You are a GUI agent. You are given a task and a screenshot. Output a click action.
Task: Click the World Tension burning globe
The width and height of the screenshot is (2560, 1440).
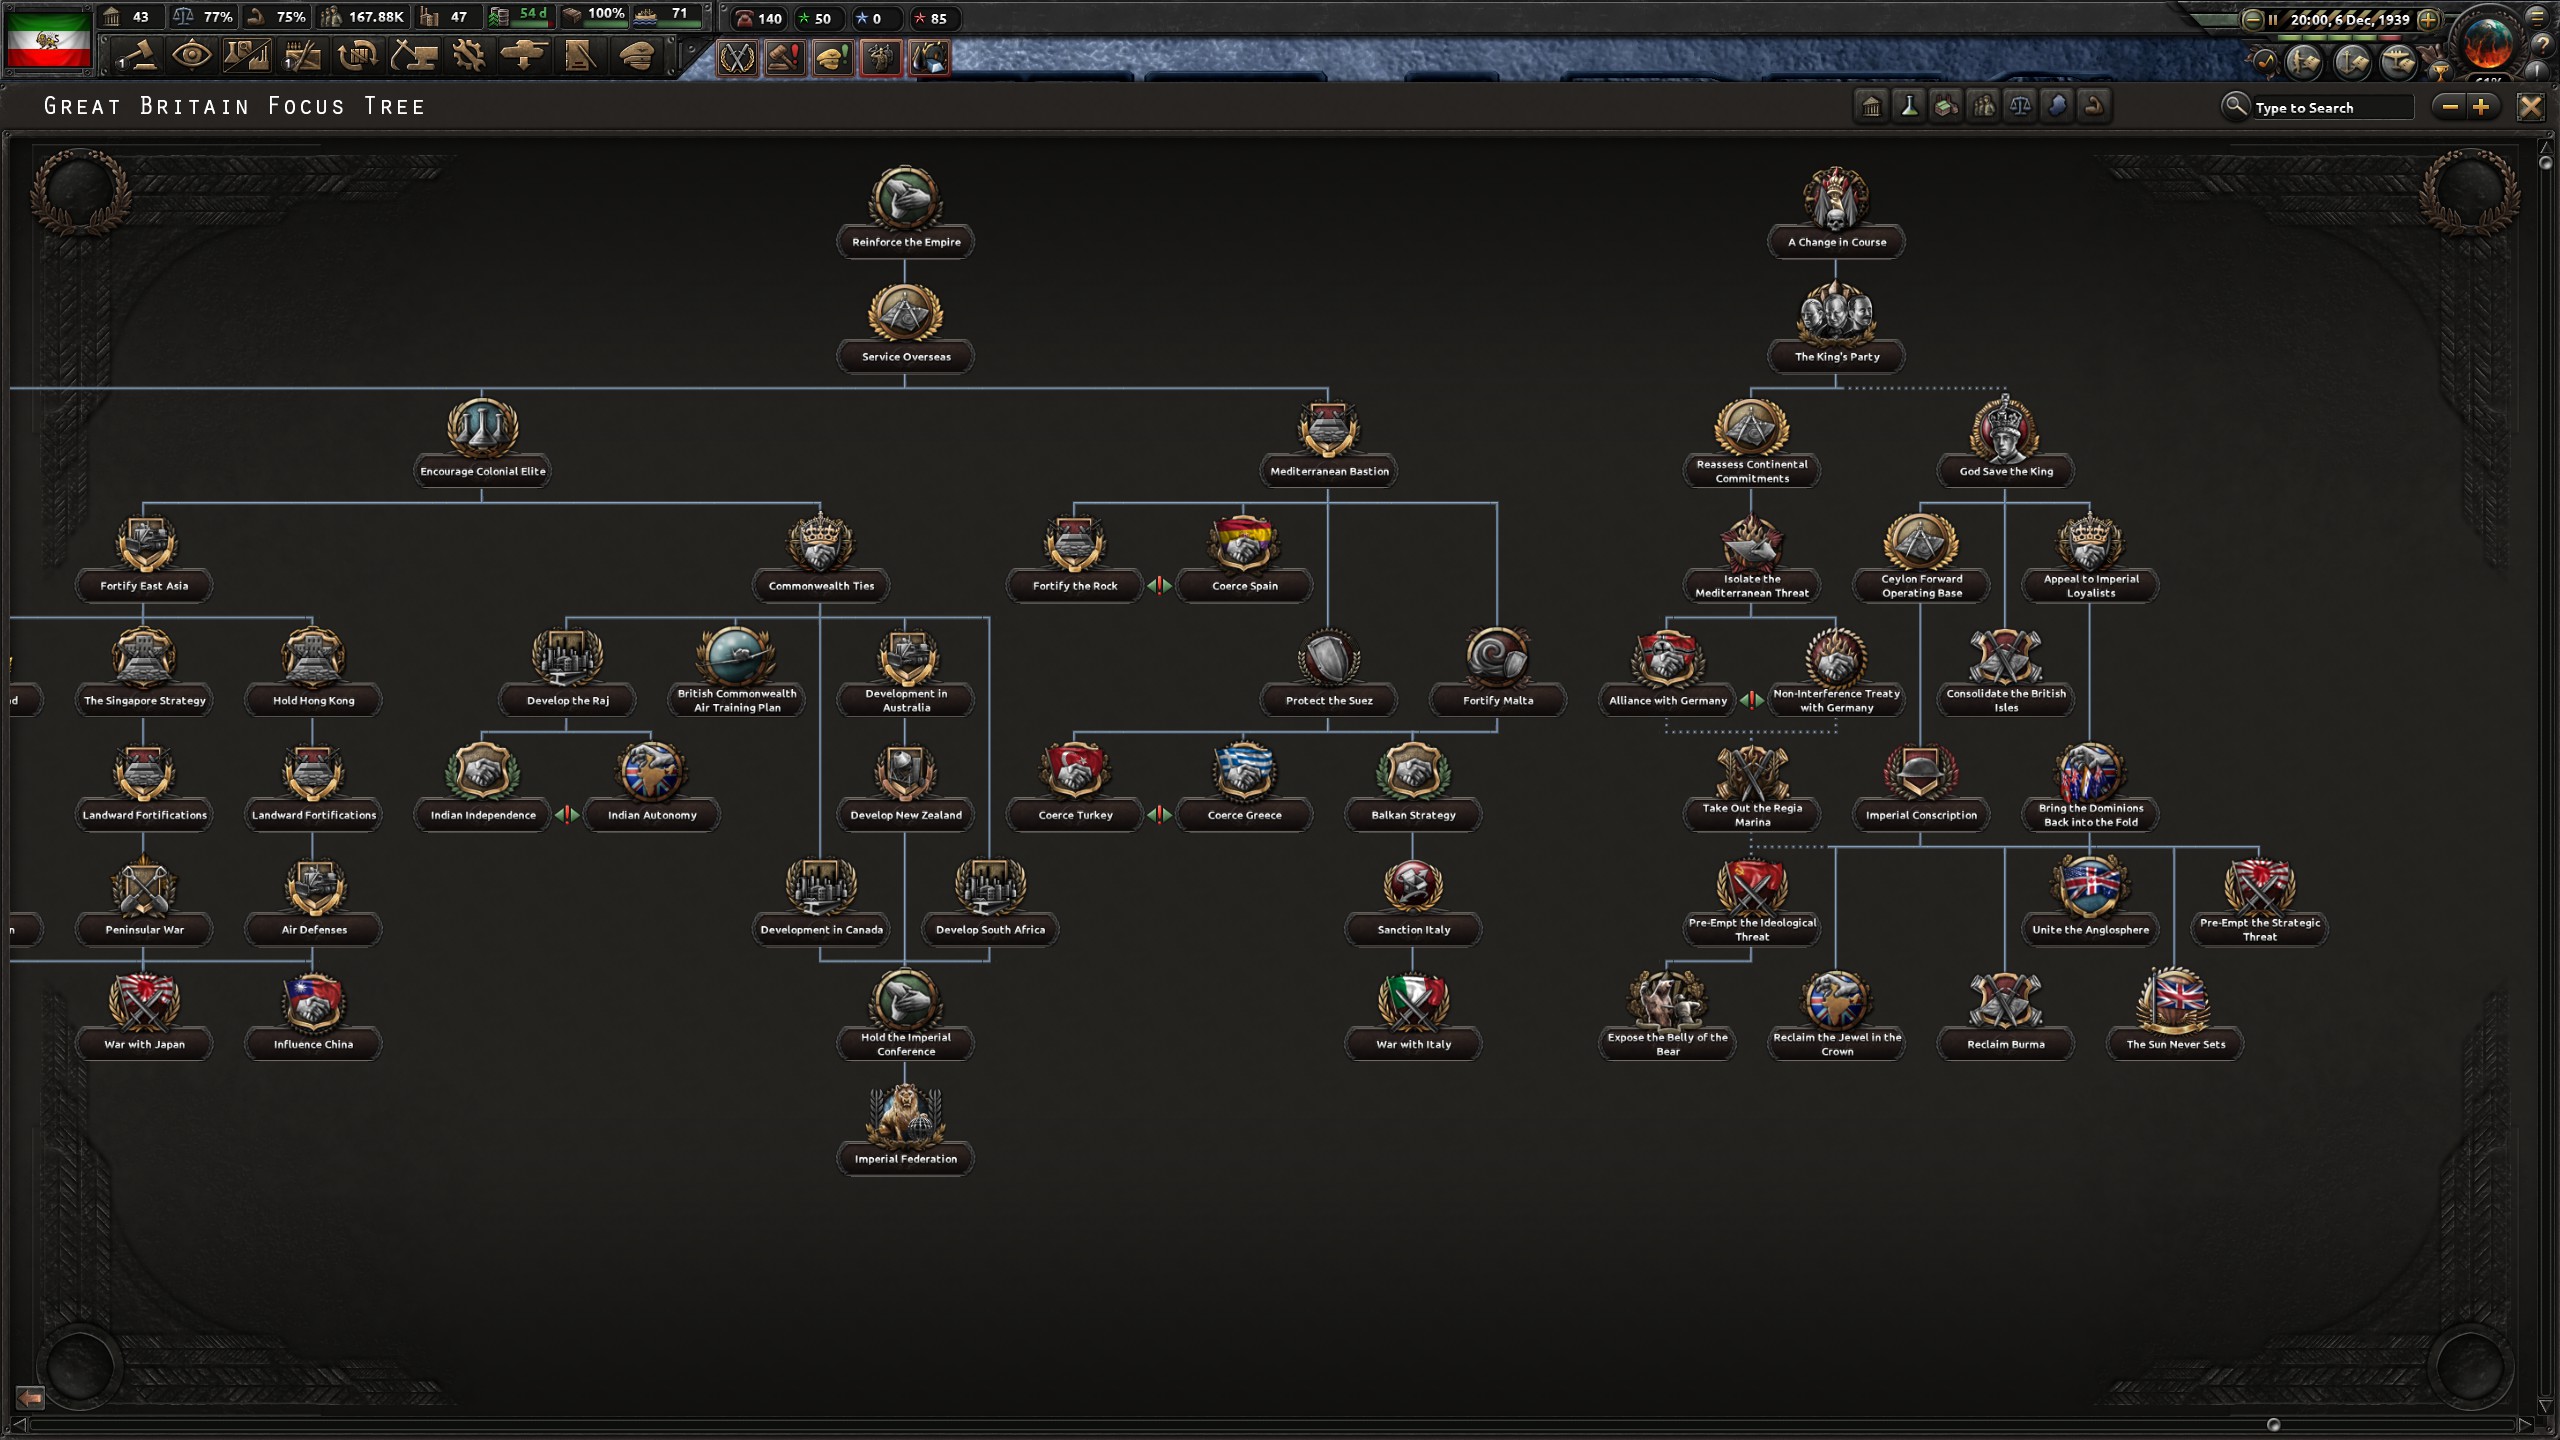click(2488, 42)
